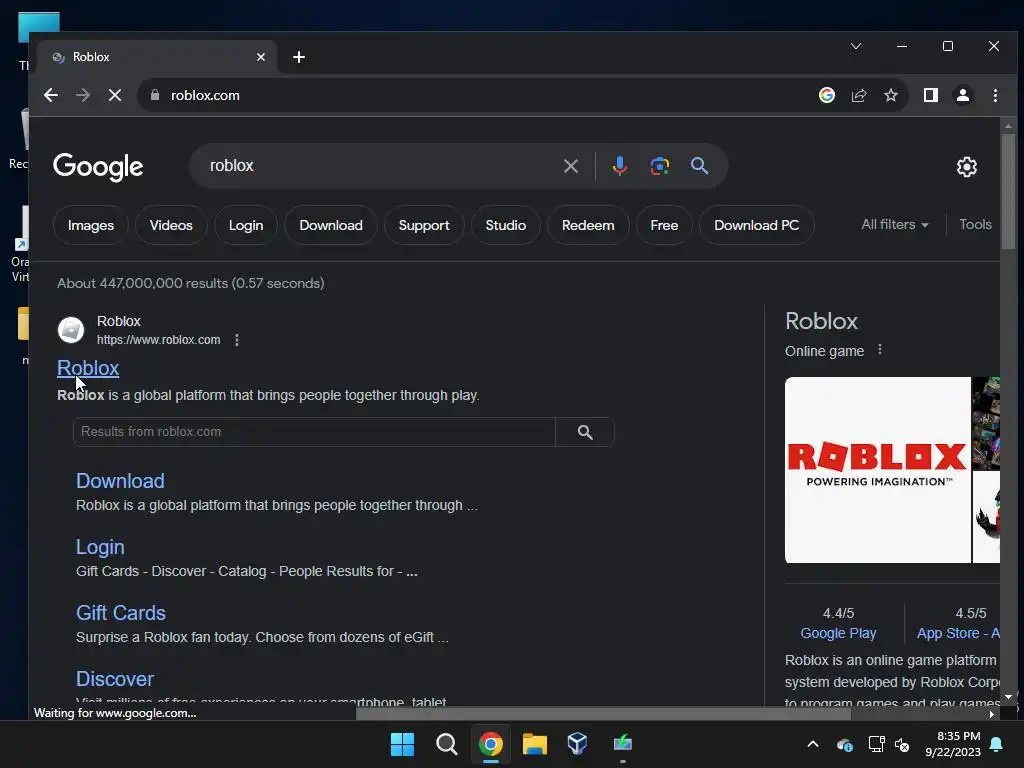
Task: Click the muted volume tray icon
Action: coord(902,744)
